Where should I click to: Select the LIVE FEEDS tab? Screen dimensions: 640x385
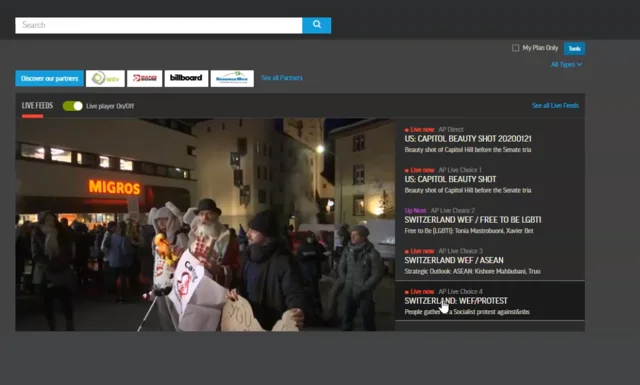[37, 106]
